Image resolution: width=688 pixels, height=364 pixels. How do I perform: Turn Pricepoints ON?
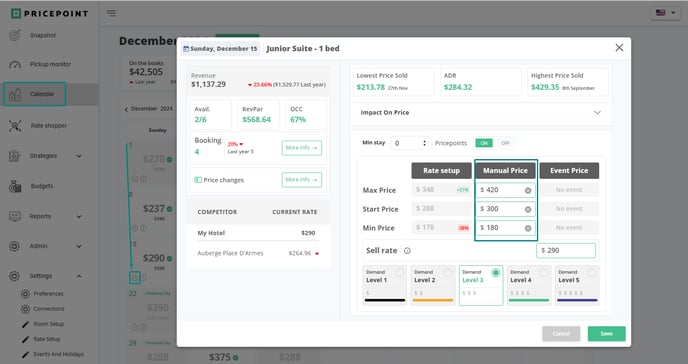click(484, 143)
